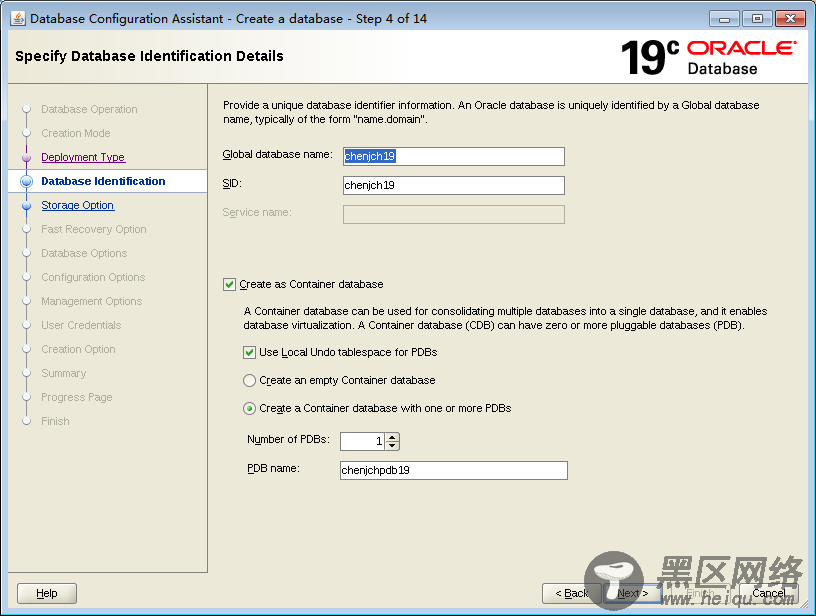This screenshot has height=616, width=816.
Task: Click the 'SID:' label
Action: pyautogui.click(x=232, y=184)
